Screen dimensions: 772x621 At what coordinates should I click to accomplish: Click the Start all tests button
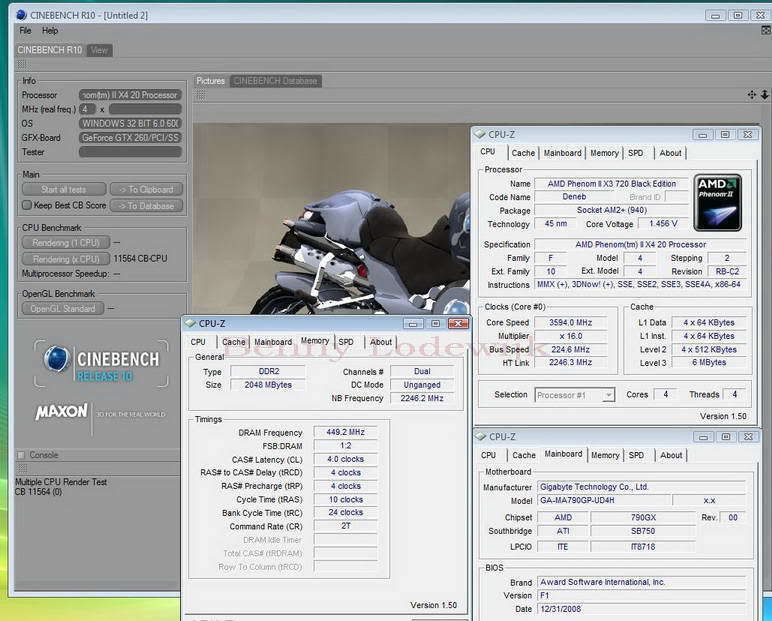pos(64,190)
